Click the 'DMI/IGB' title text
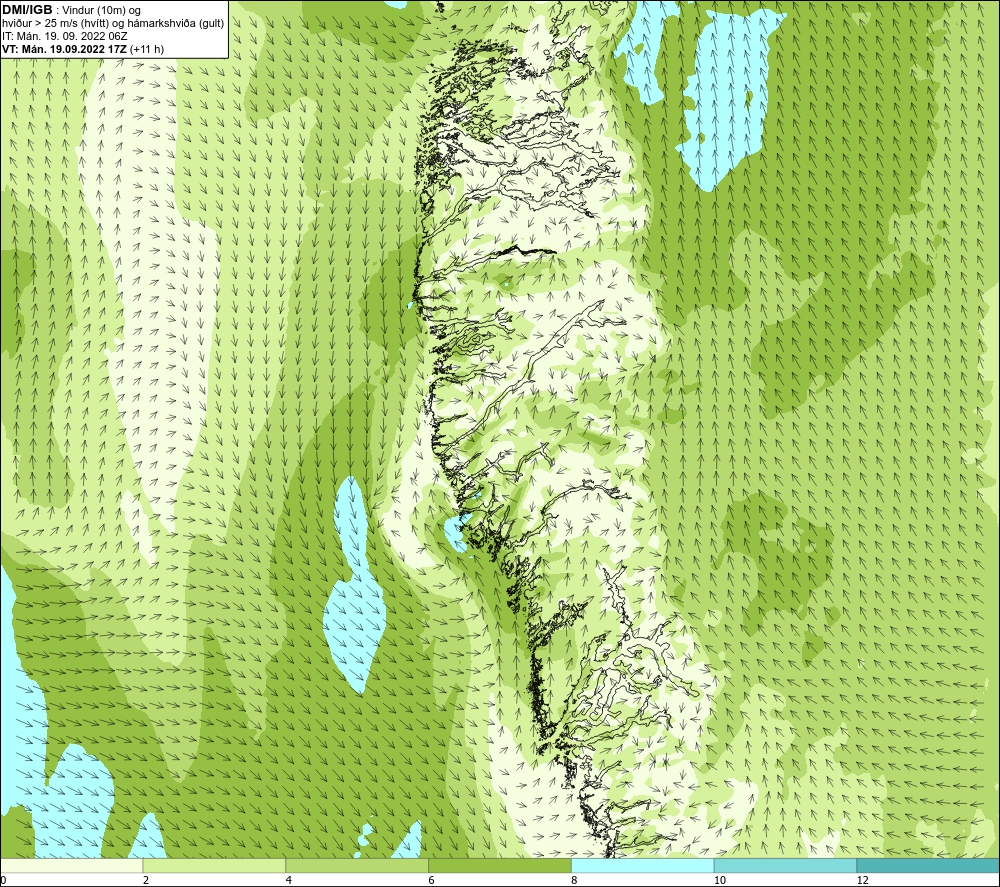The image size is (1000, 887). pos(27,10)
